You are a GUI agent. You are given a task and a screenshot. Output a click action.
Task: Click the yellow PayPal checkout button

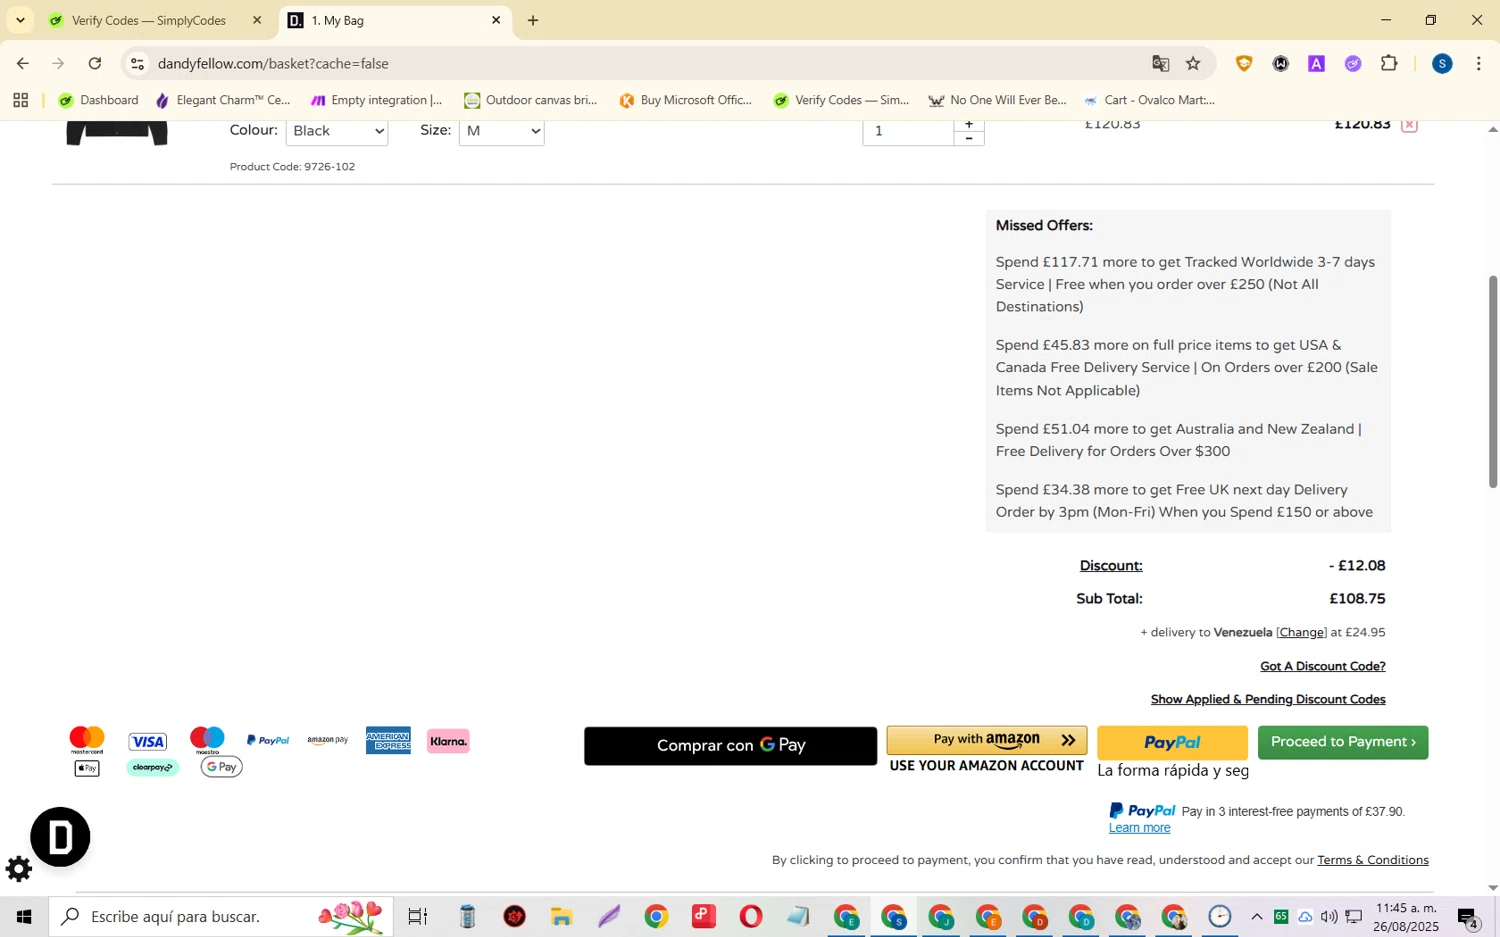[x=1172, y=743]
